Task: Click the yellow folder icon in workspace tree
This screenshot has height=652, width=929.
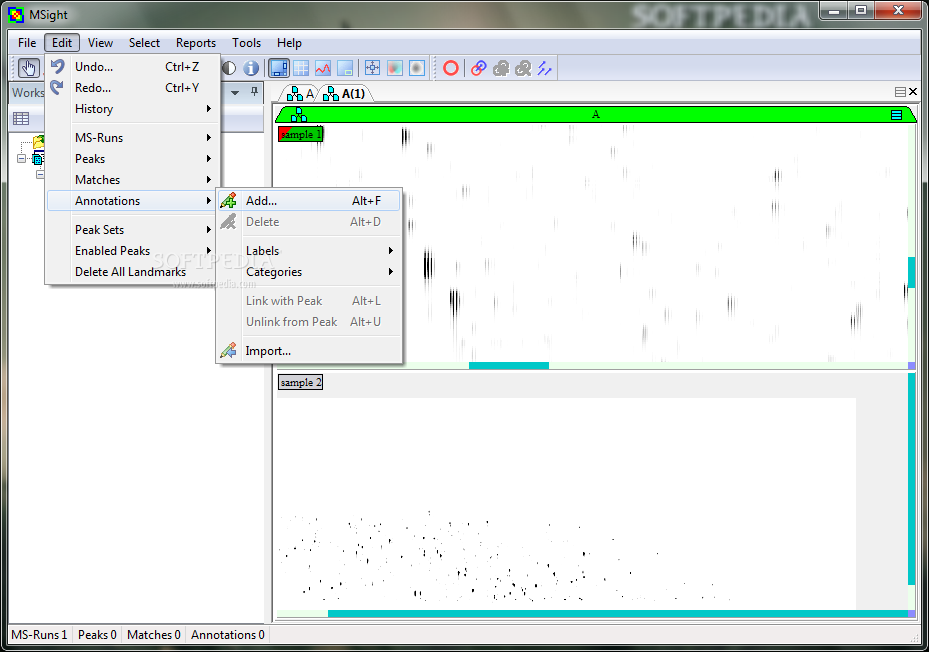Action: 39,142
